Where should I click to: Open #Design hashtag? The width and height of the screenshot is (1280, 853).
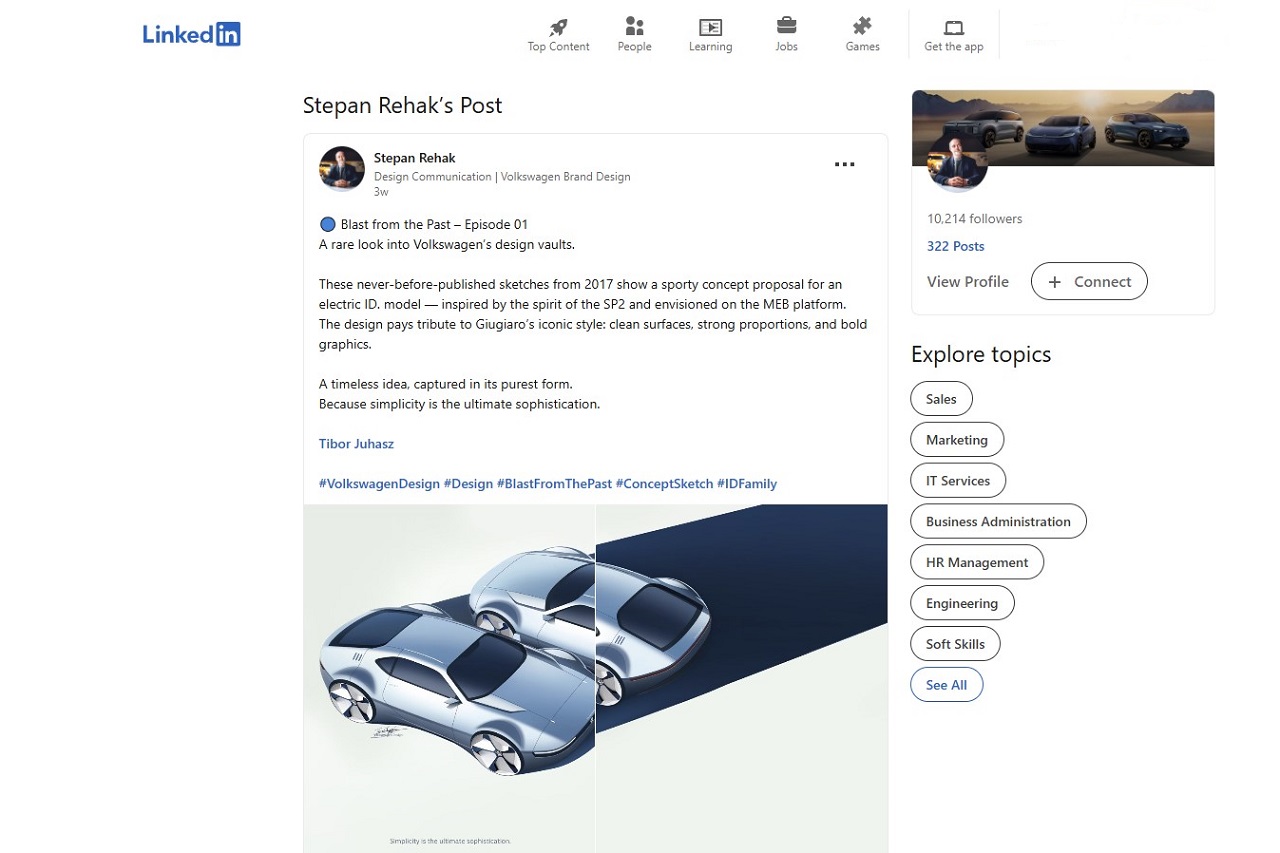468,484
